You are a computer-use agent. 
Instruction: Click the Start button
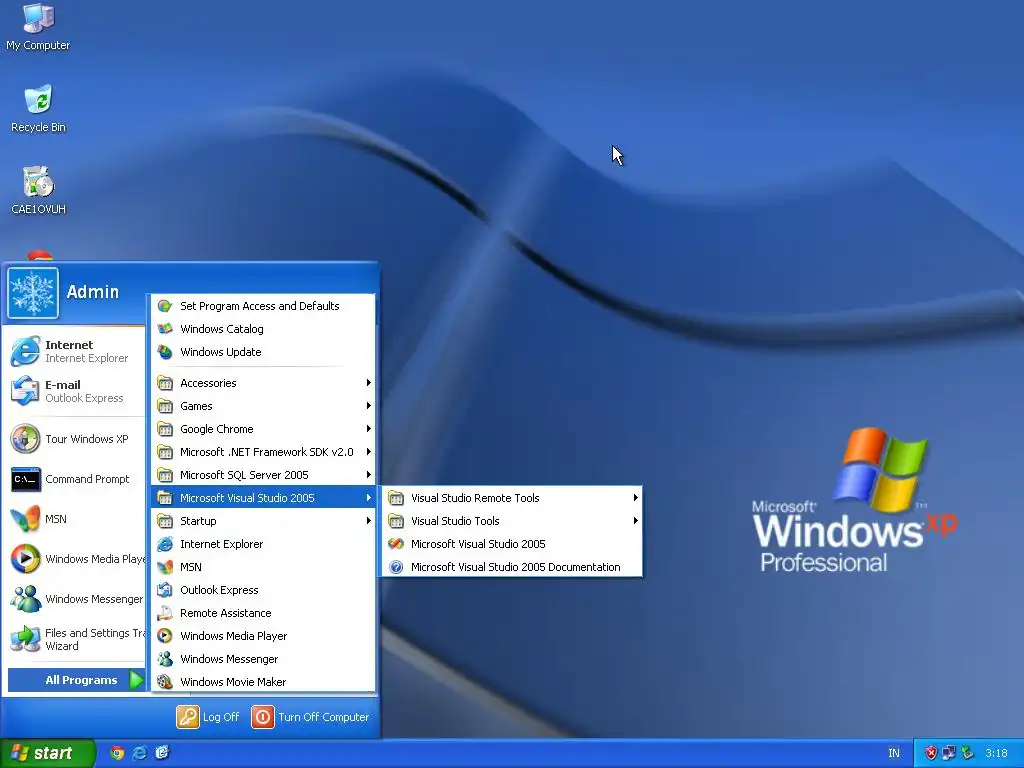click(47, 753)
